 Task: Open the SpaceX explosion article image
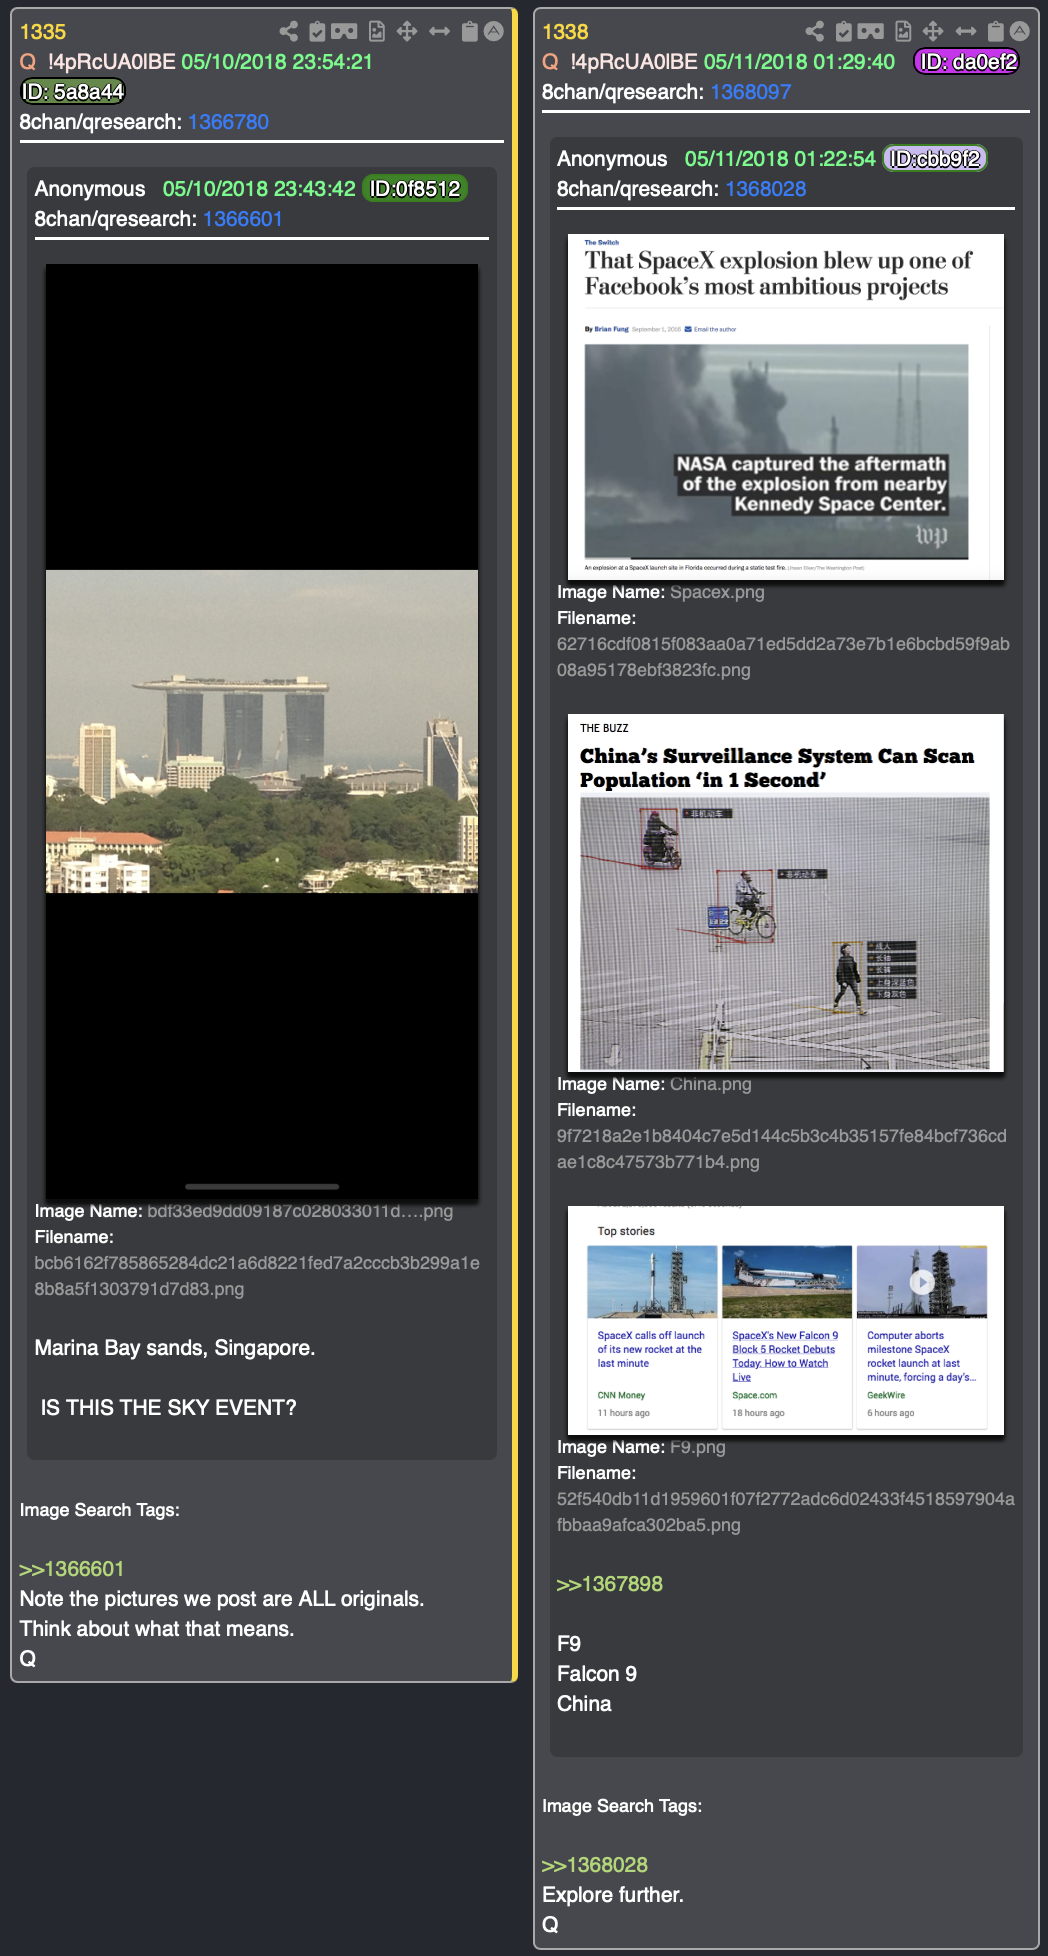point(786,407)
